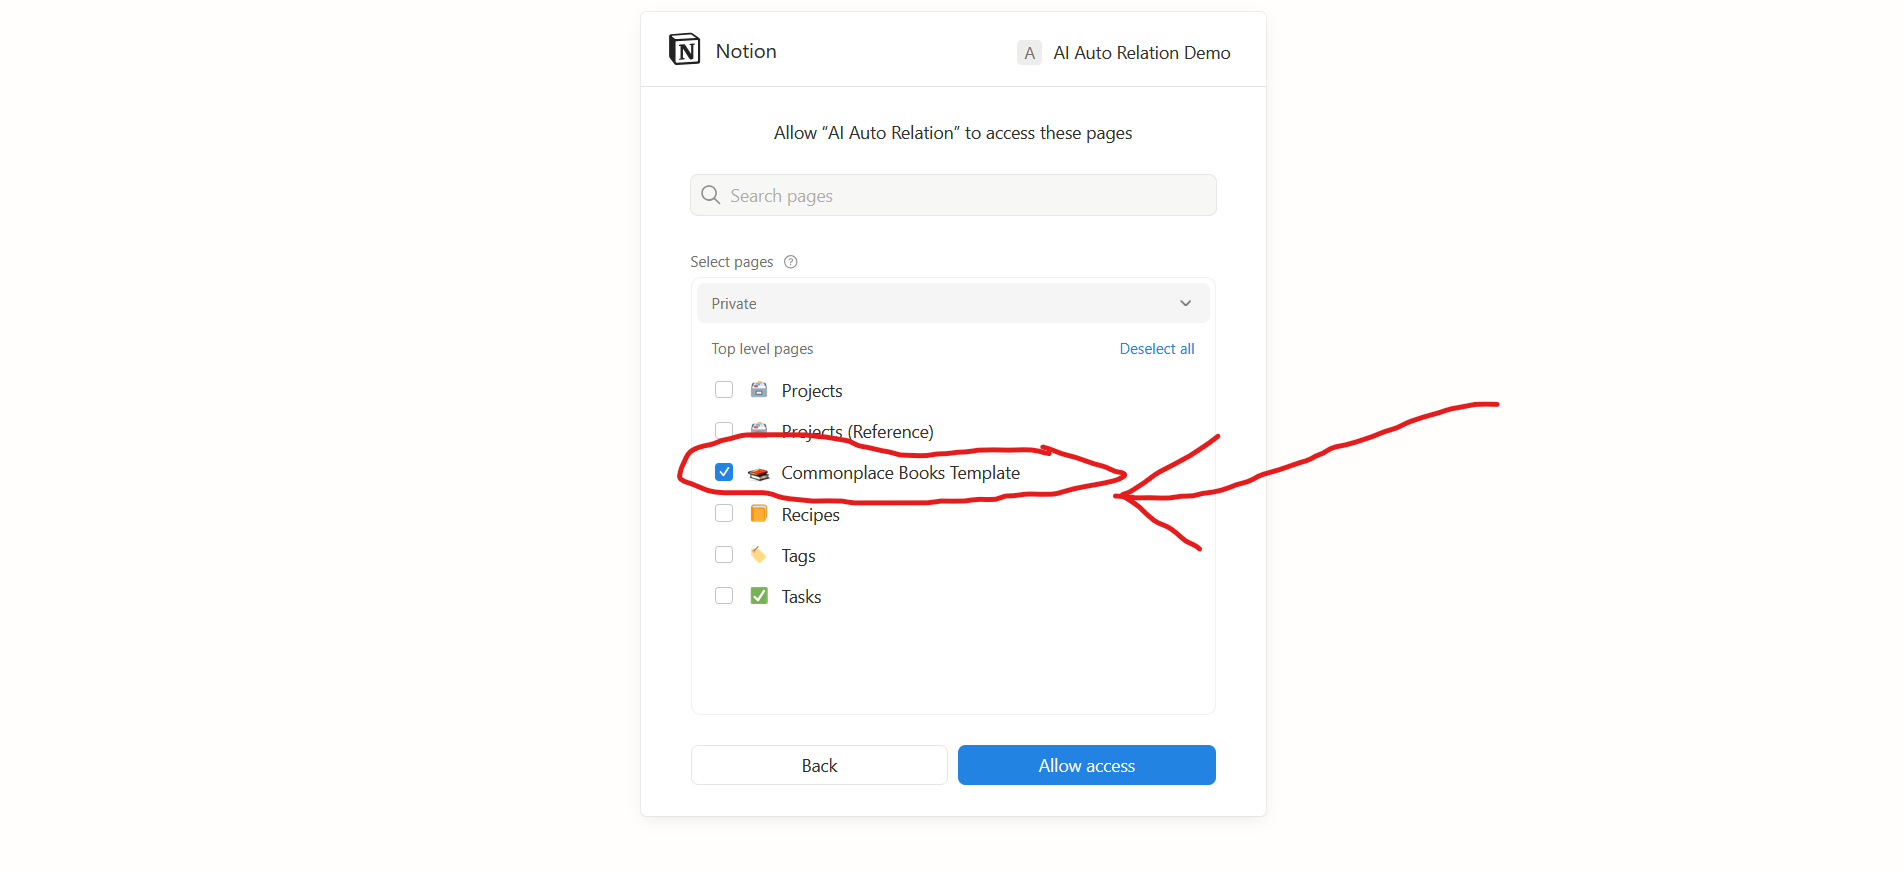Uncheck the Commonplace Books Template checkbox

click(724, 472)
